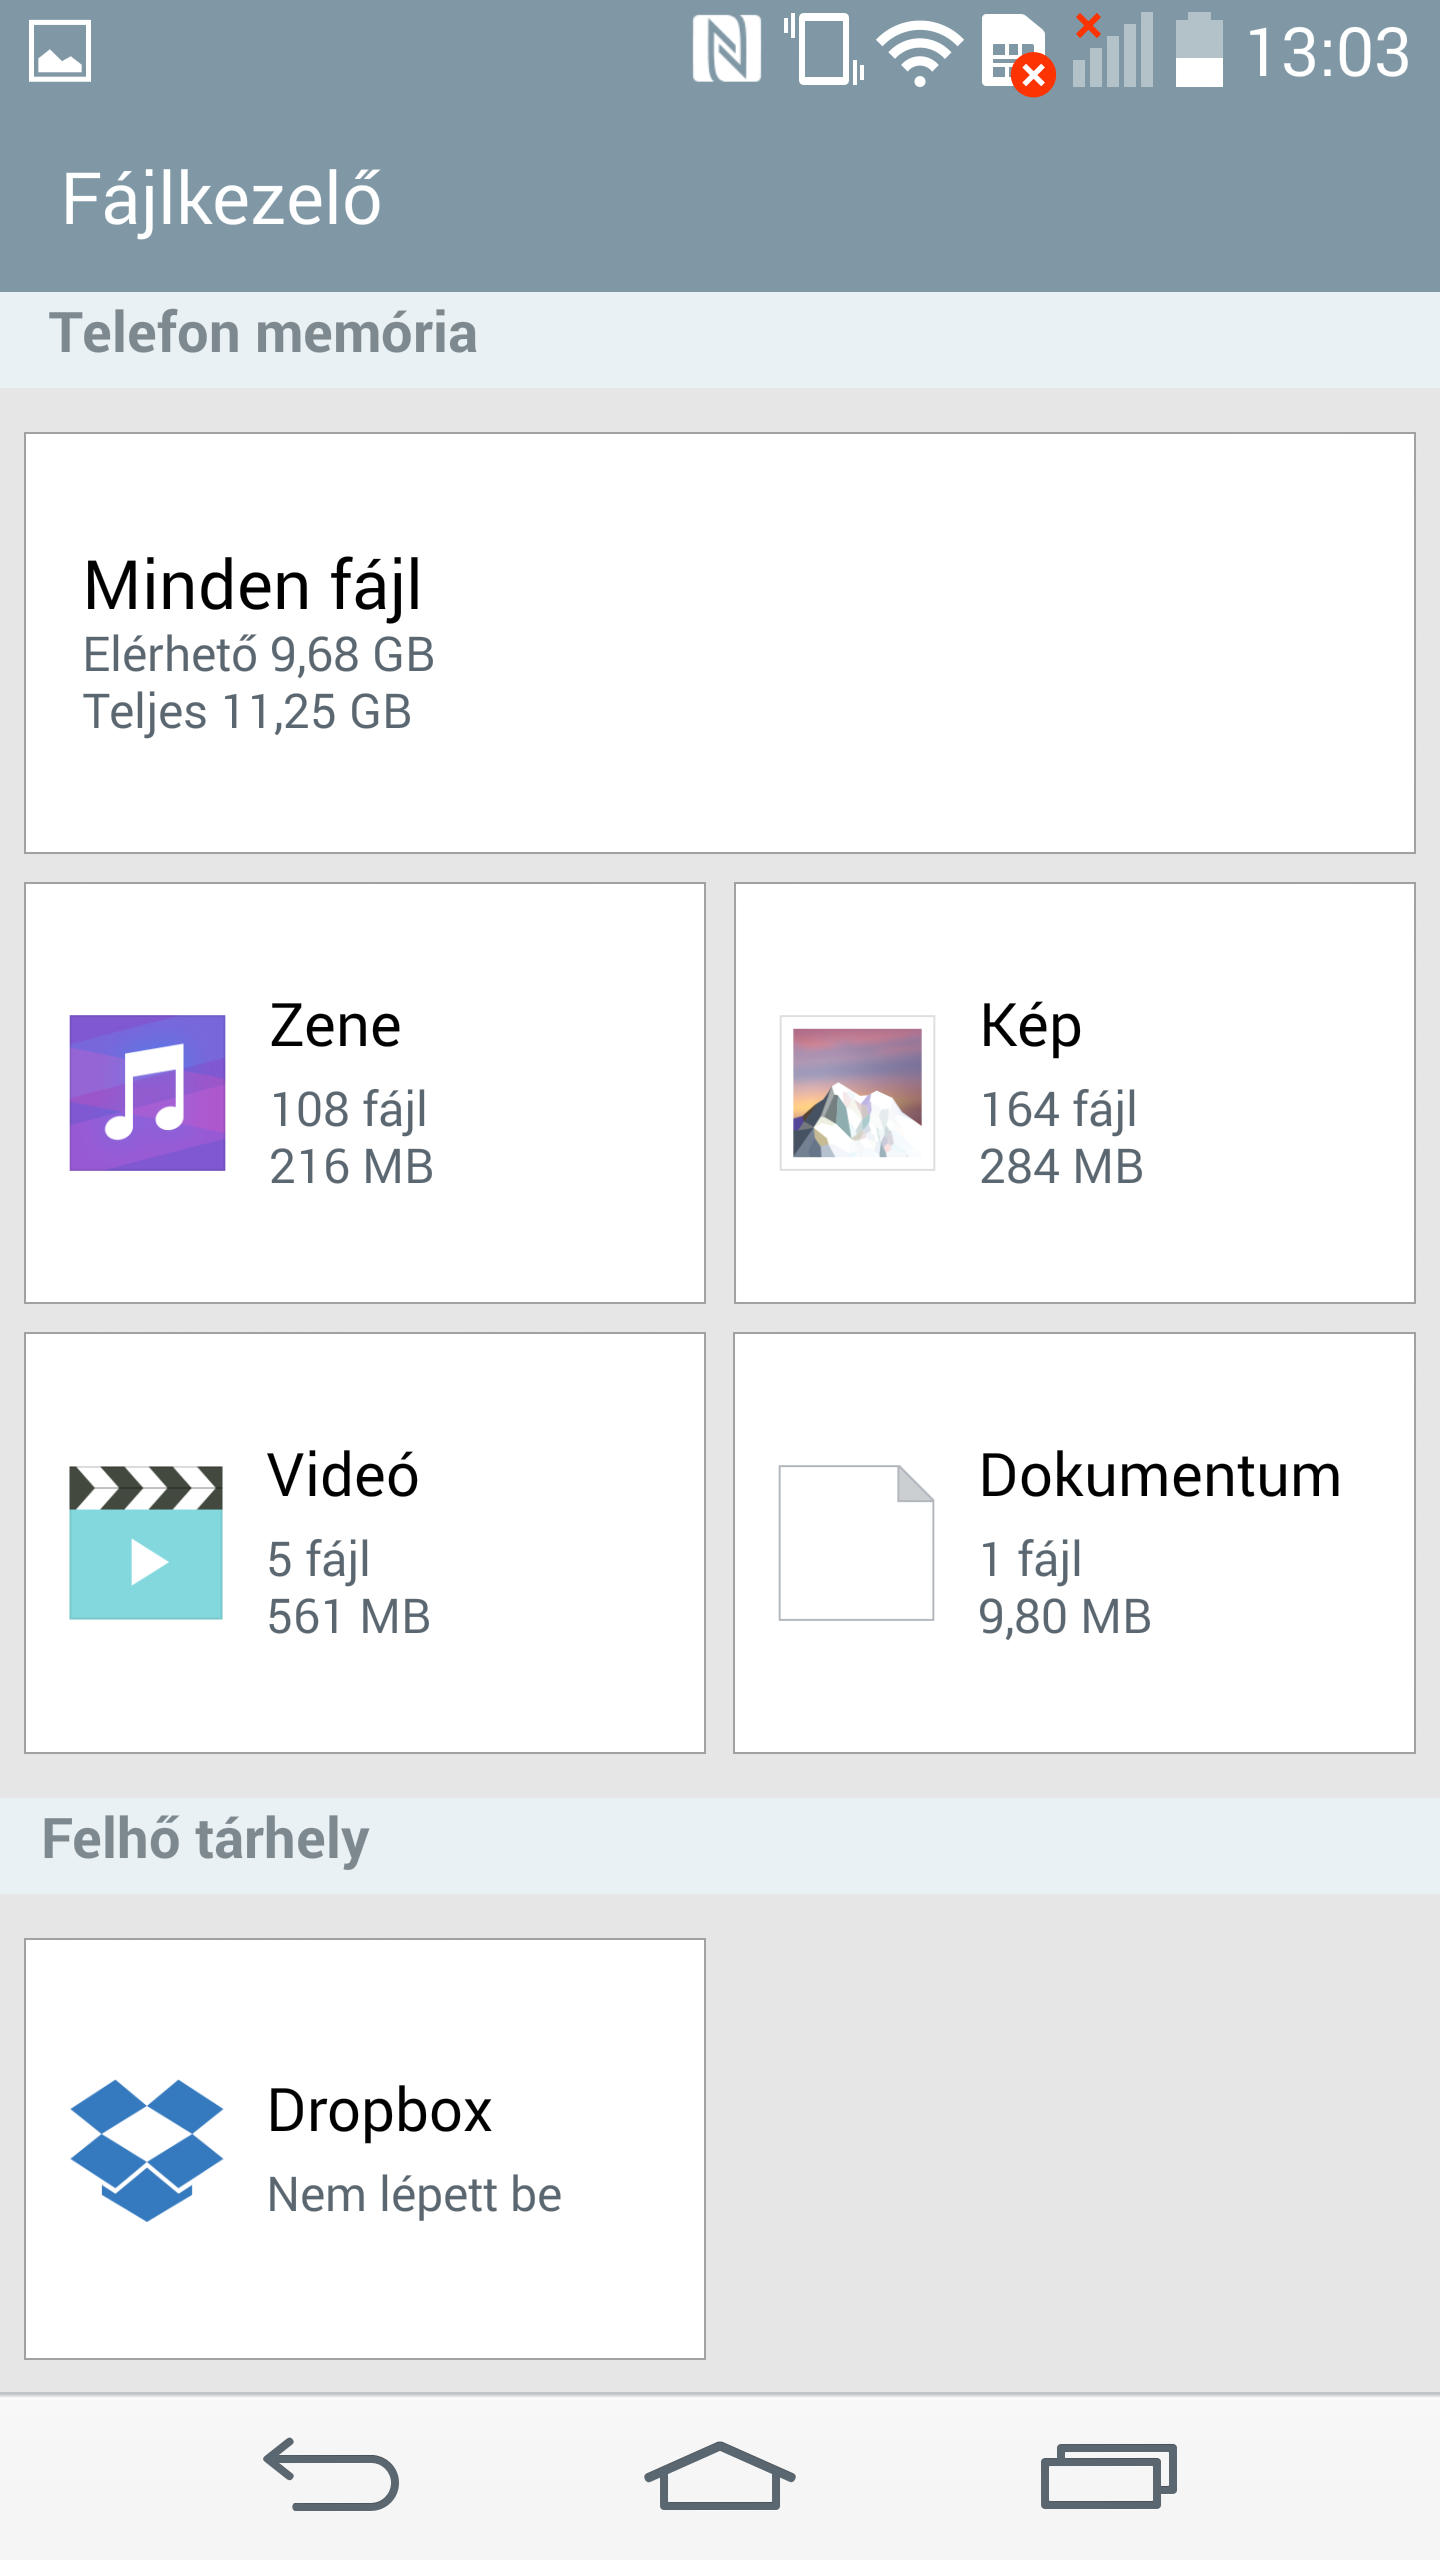Sign in via Dropbox Nem lépett be
1440x2560 pixels.
coord(365,2149)
